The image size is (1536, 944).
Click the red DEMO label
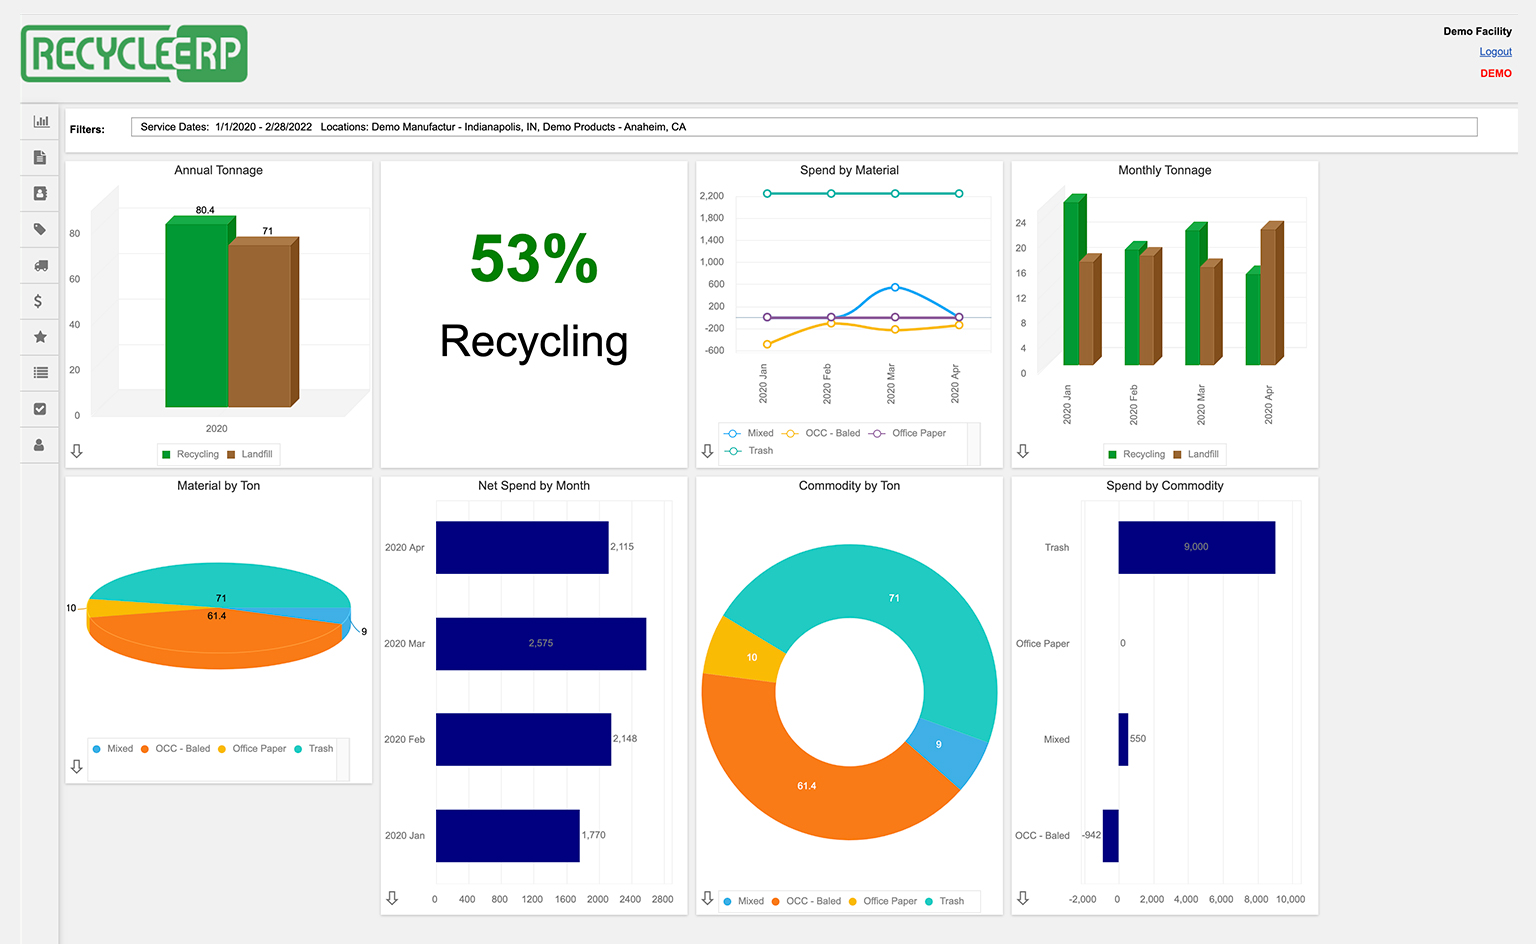pyautogui.click(x=1496, y=74)
